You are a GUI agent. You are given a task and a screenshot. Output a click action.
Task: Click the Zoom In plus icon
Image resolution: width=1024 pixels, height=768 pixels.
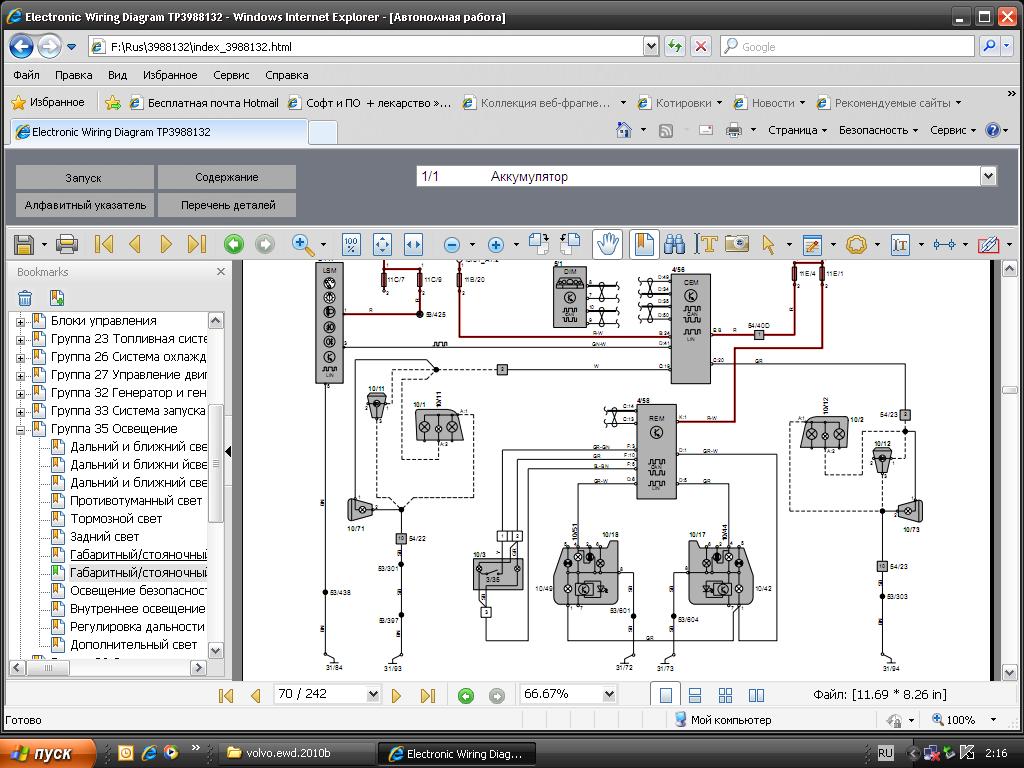[496, 245]
